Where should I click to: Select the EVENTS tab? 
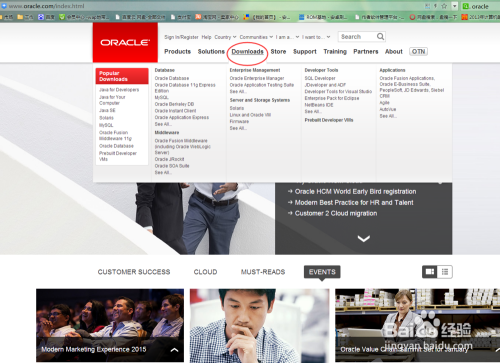point(322,272)
